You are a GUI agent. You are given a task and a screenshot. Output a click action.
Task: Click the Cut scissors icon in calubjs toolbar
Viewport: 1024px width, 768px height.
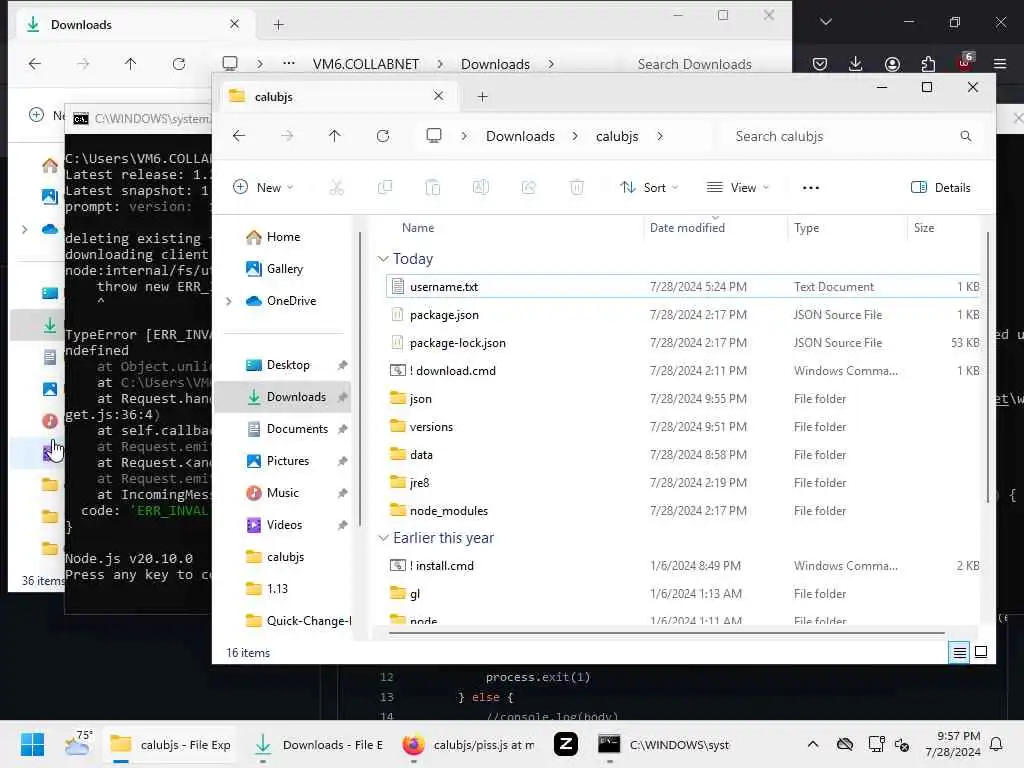pyautogui.click(x=336, y=188)
